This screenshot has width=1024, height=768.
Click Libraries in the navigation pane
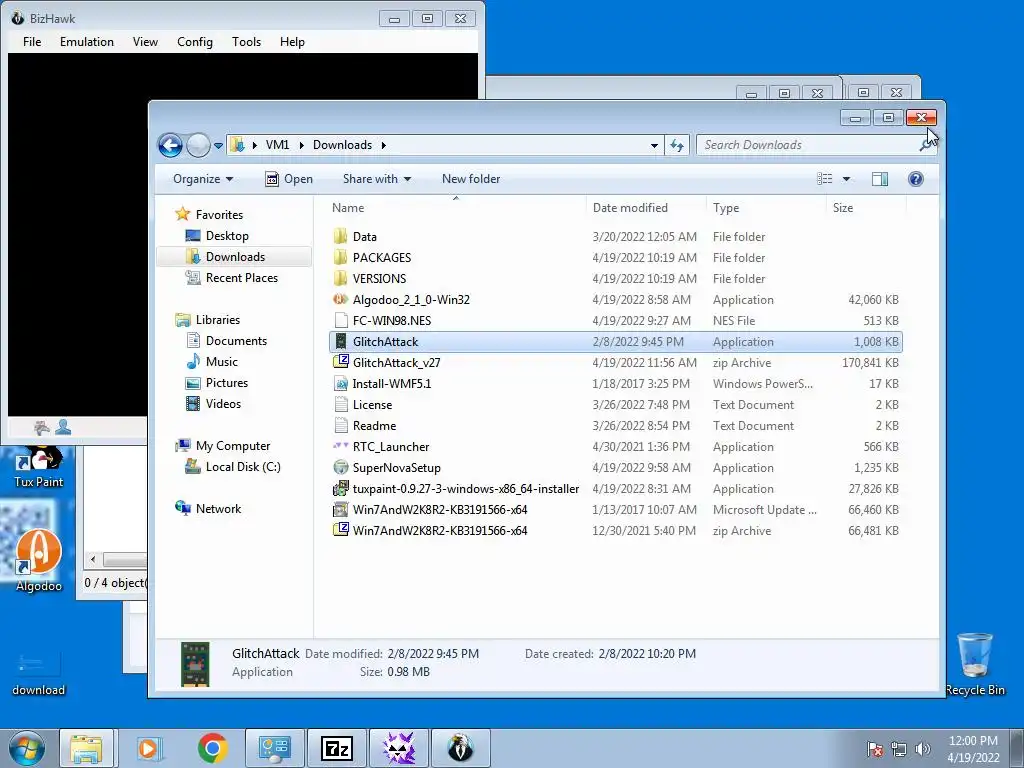[217, 319]
